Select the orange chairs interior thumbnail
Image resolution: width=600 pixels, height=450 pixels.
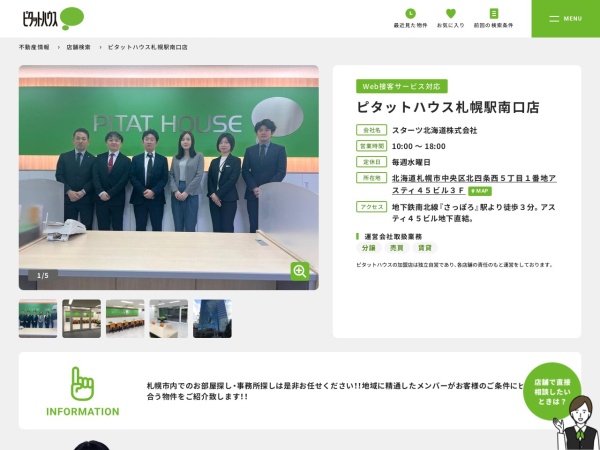point(125,319)
